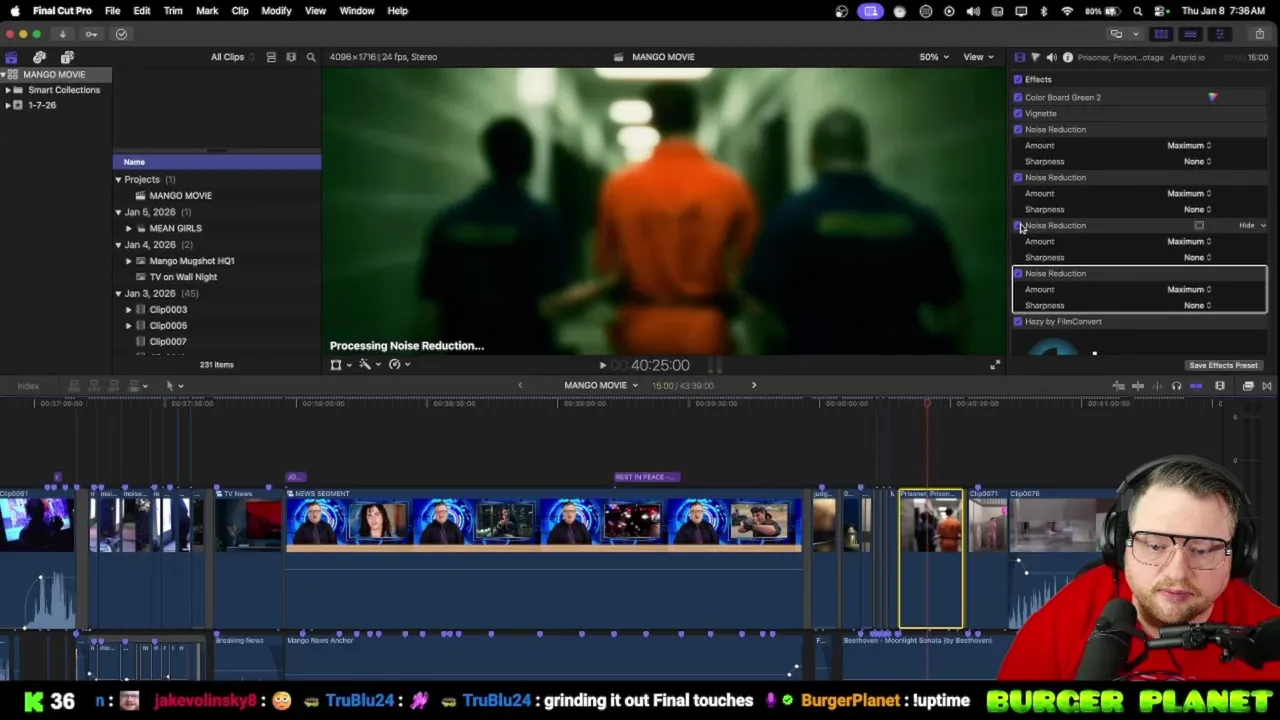This screenshot has height=720, width=1280.
Task: Open the File menu
Action: 112,11
